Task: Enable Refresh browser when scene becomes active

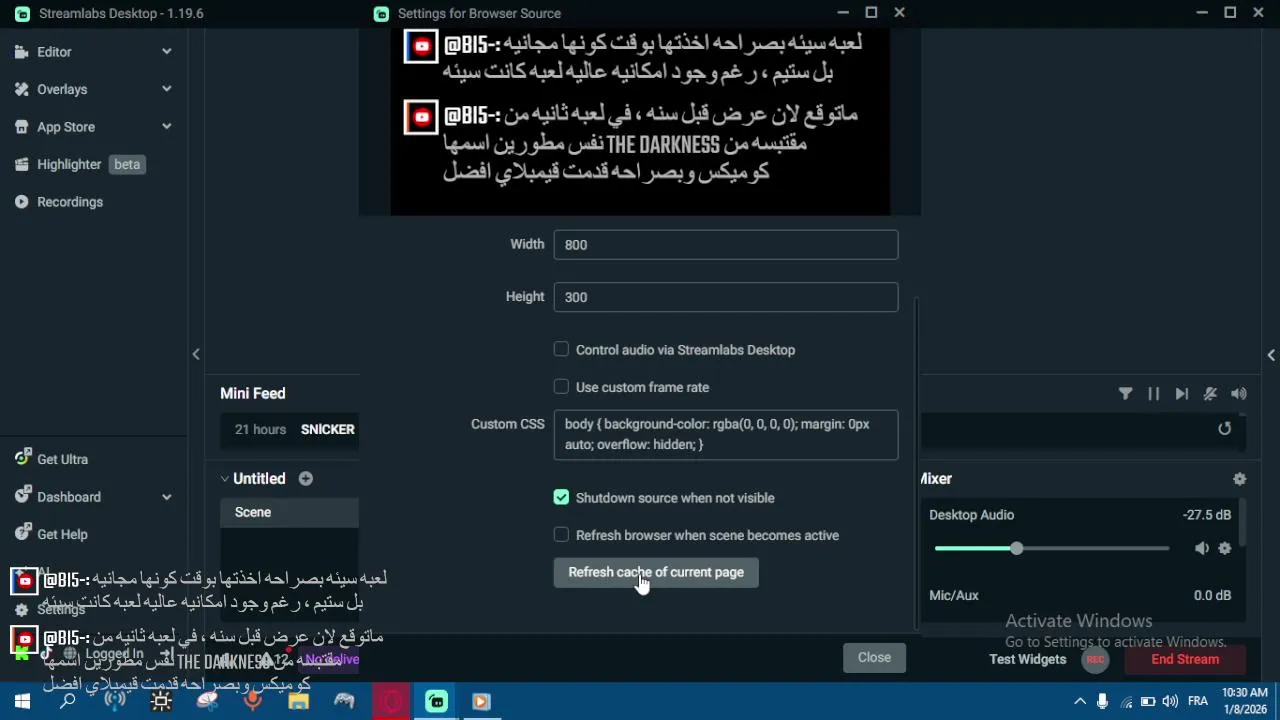Action: [x=561, y=535]
